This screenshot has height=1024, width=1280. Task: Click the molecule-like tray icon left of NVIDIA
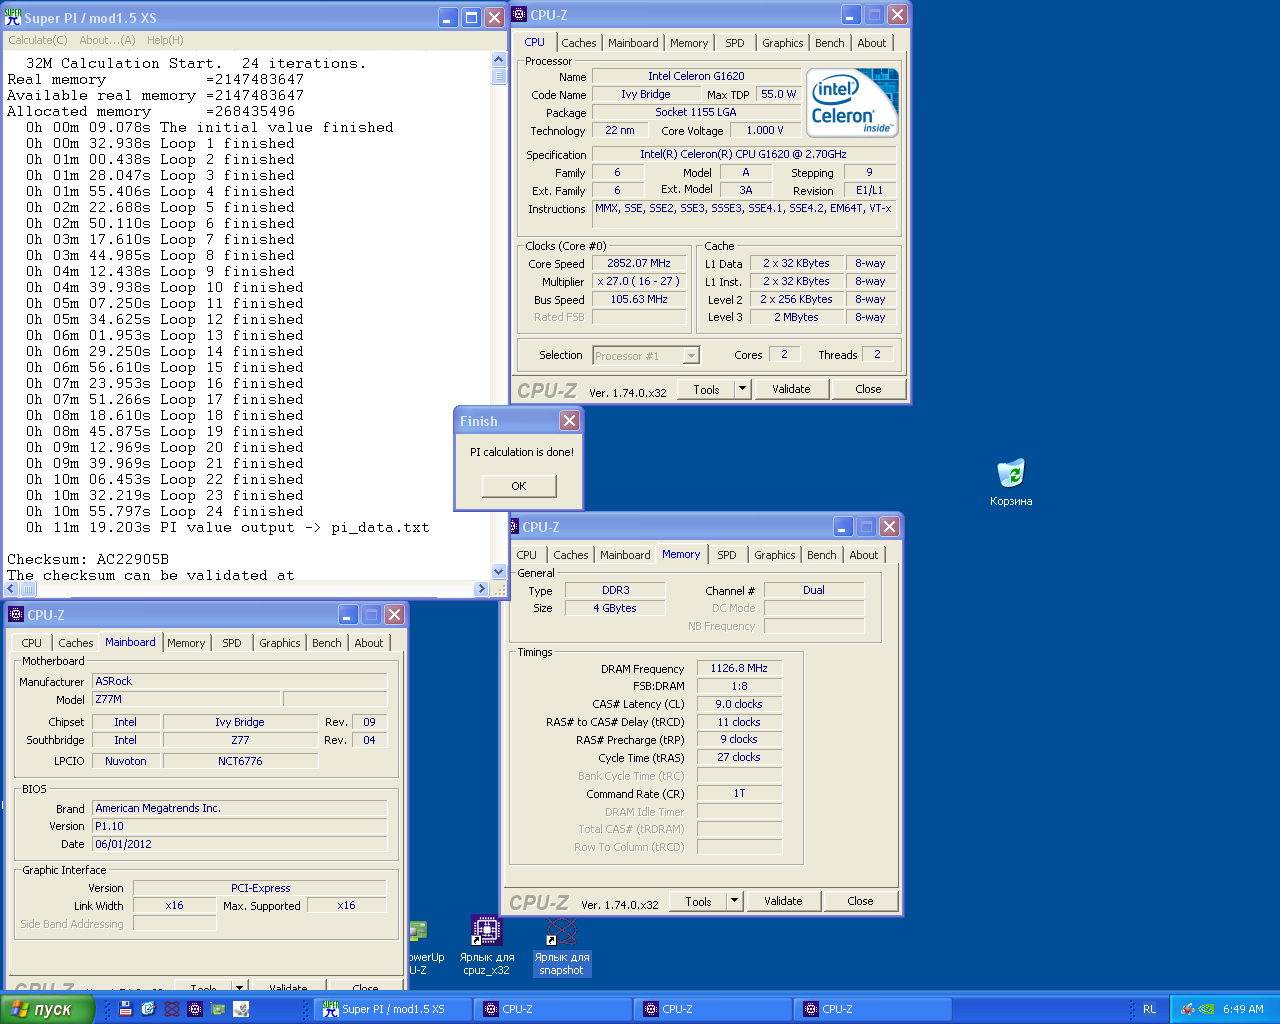(1187, 1009)
